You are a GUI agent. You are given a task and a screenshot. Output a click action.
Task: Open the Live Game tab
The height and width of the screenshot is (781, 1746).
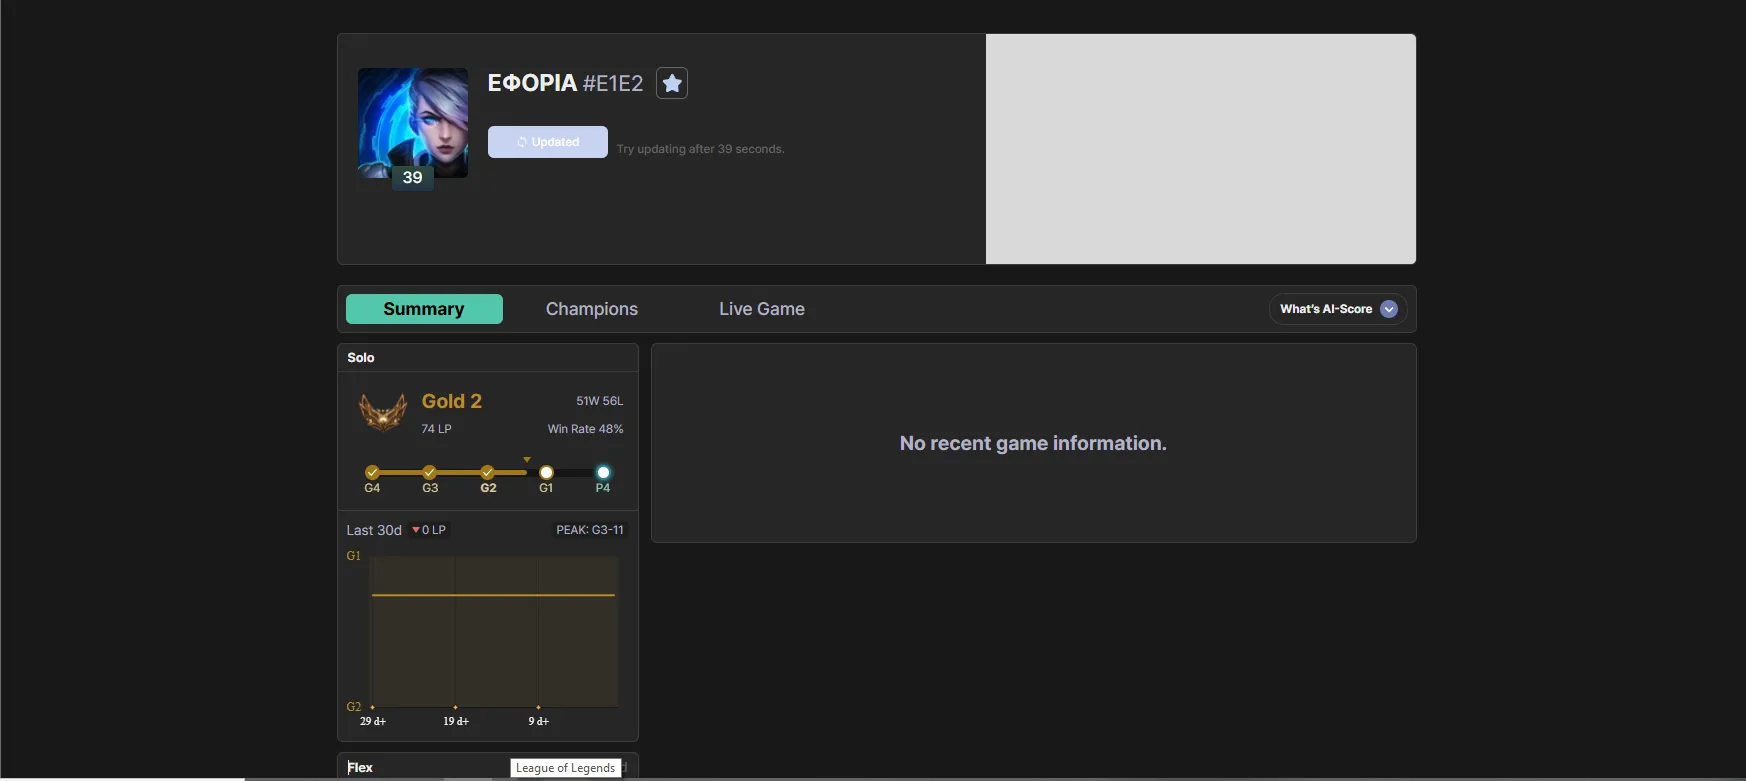point(762,309)
